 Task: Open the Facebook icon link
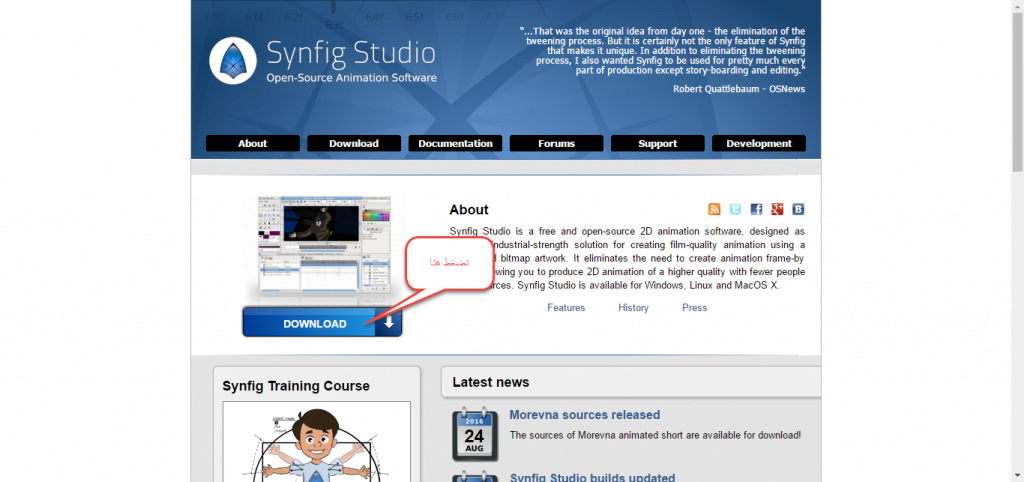[756, 209]
